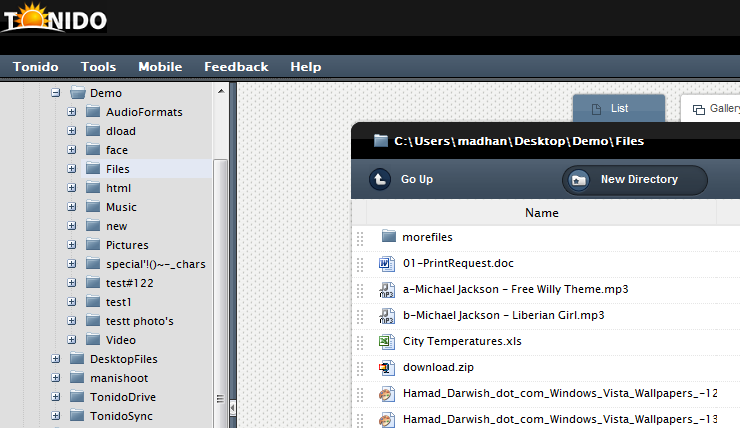The height and width of the screenshot is (428, 740).
Task: Click the drag handle beside morefiles row
Action: 360,239
